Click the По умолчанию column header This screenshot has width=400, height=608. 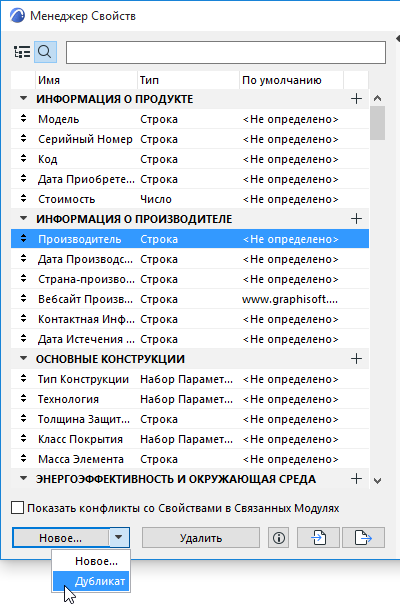click(x=291, y=80)
